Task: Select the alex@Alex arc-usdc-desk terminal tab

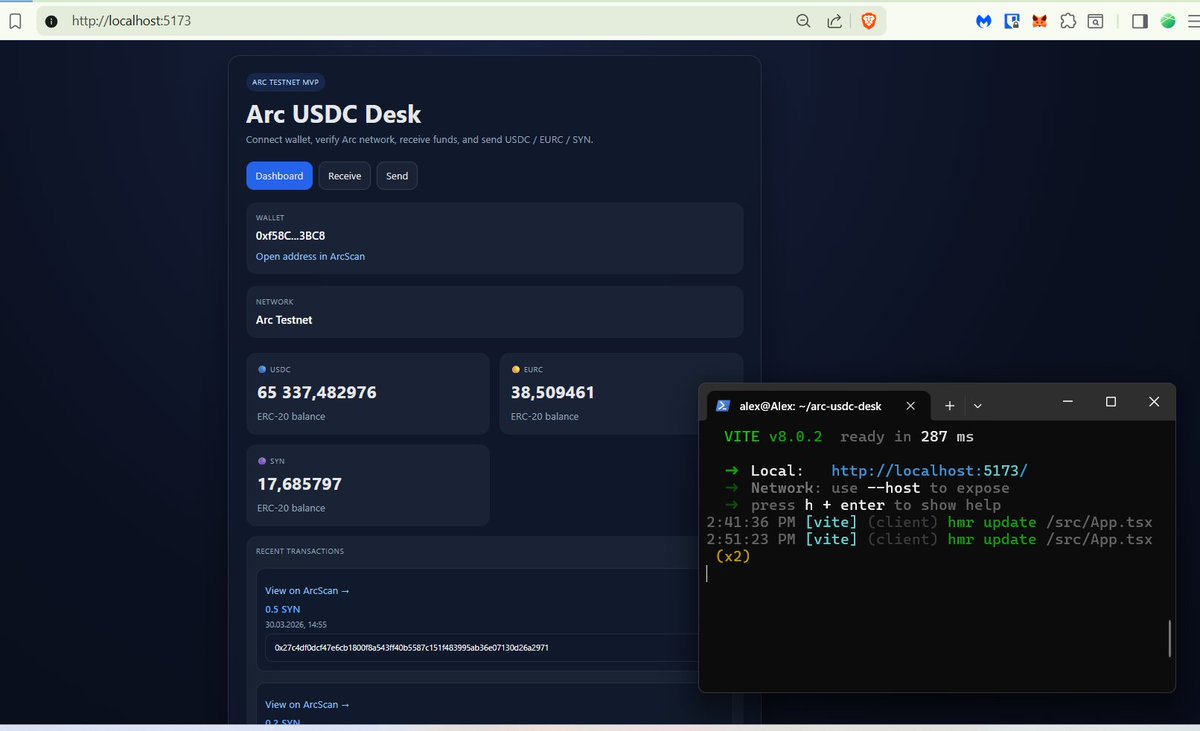Action: [817, 405]
